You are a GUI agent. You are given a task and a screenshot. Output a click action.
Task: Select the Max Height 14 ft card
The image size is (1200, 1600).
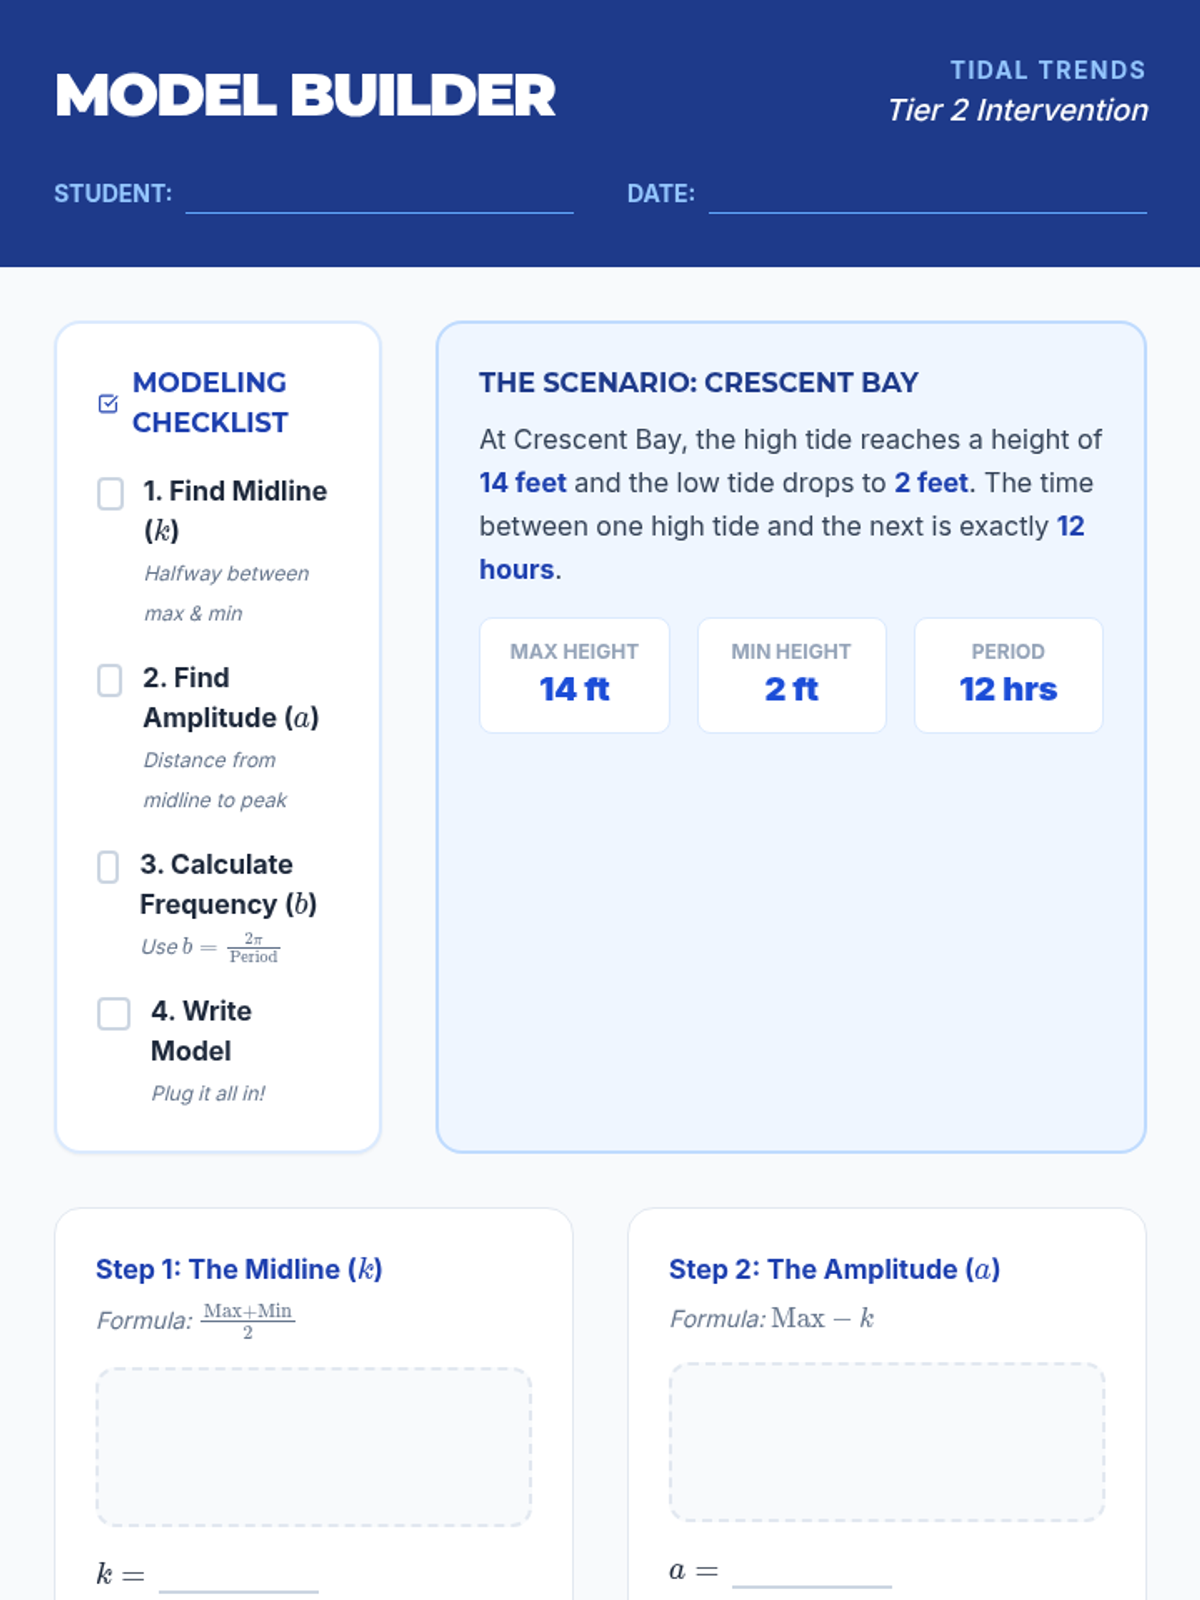coord(574,675)
